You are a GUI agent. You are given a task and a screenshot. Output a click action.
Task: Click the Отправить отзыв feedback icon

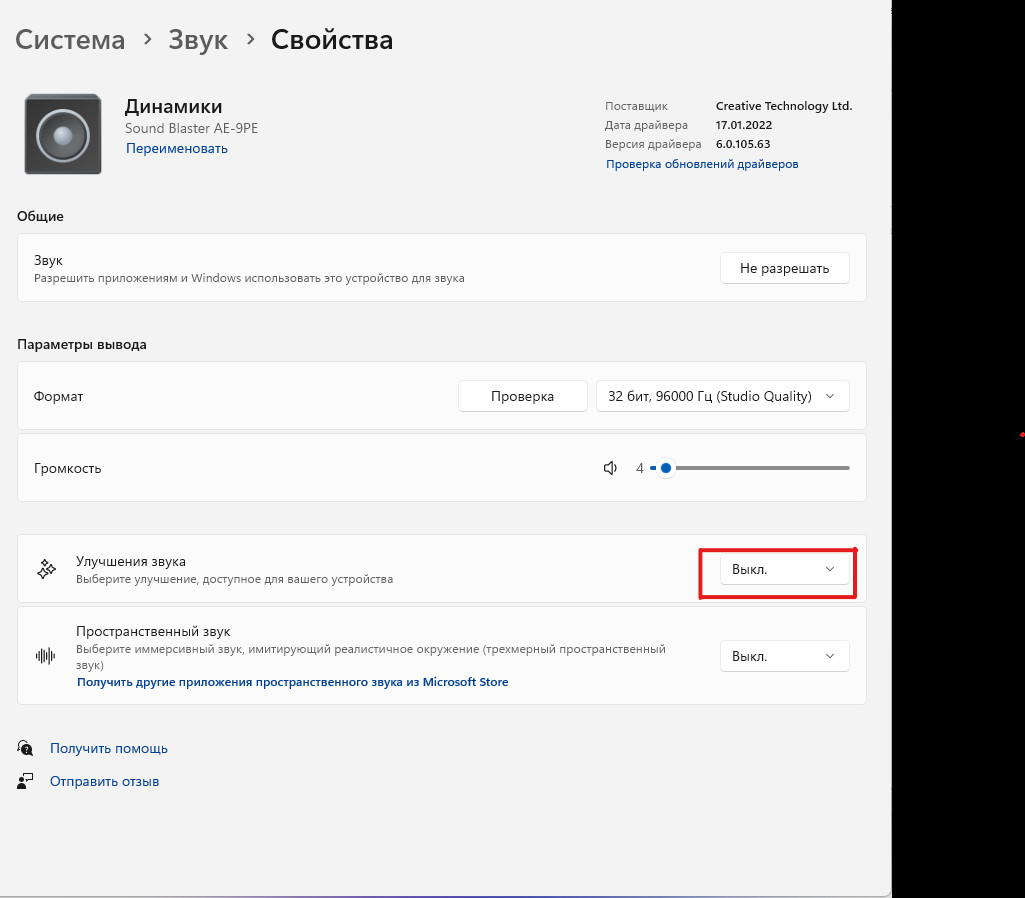coord(25,781)
